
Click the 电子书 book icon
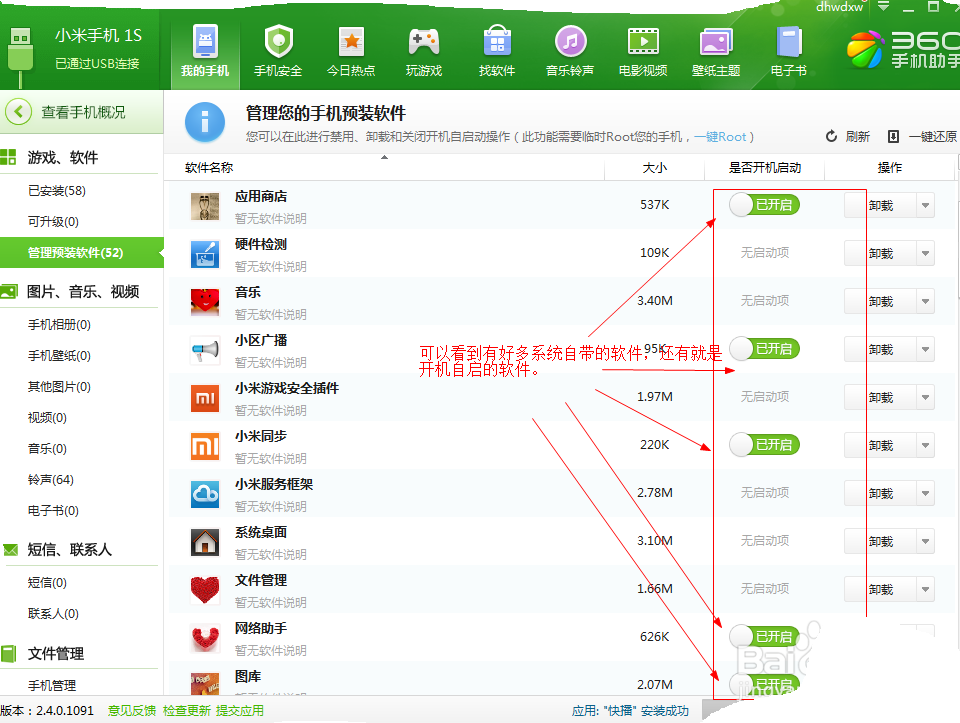(789, 42)
